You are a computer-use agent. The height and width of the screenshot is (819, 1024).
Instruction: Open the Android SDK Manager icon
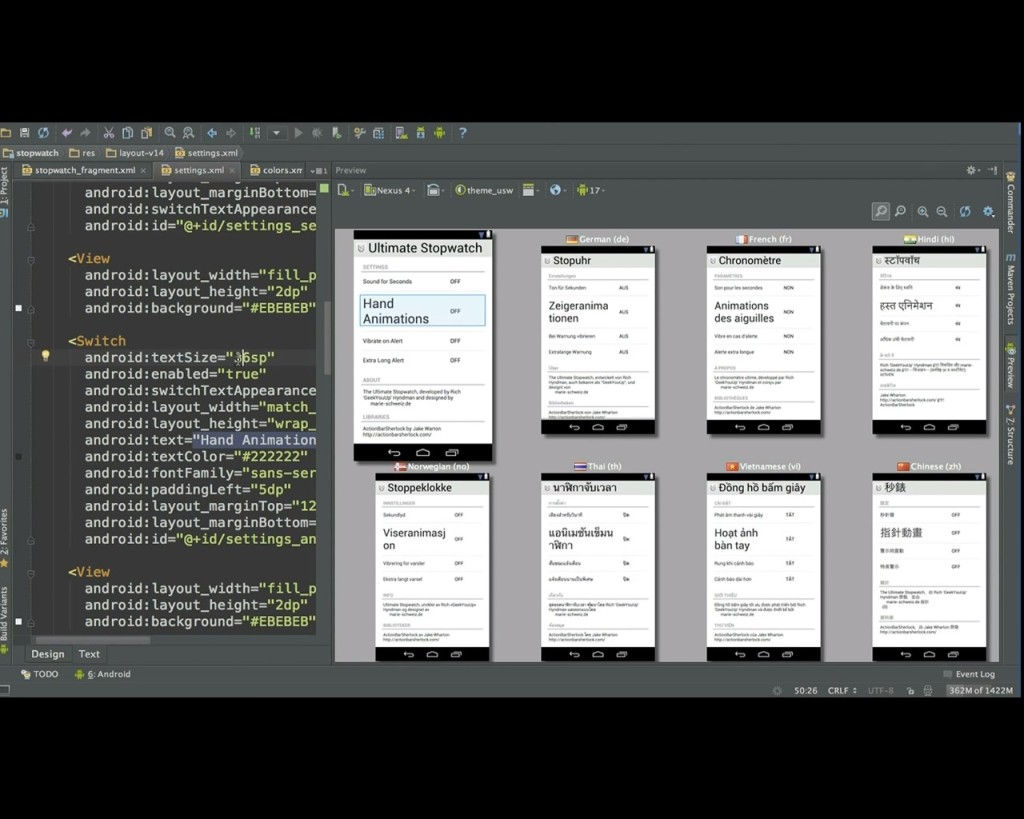(421, 133)
